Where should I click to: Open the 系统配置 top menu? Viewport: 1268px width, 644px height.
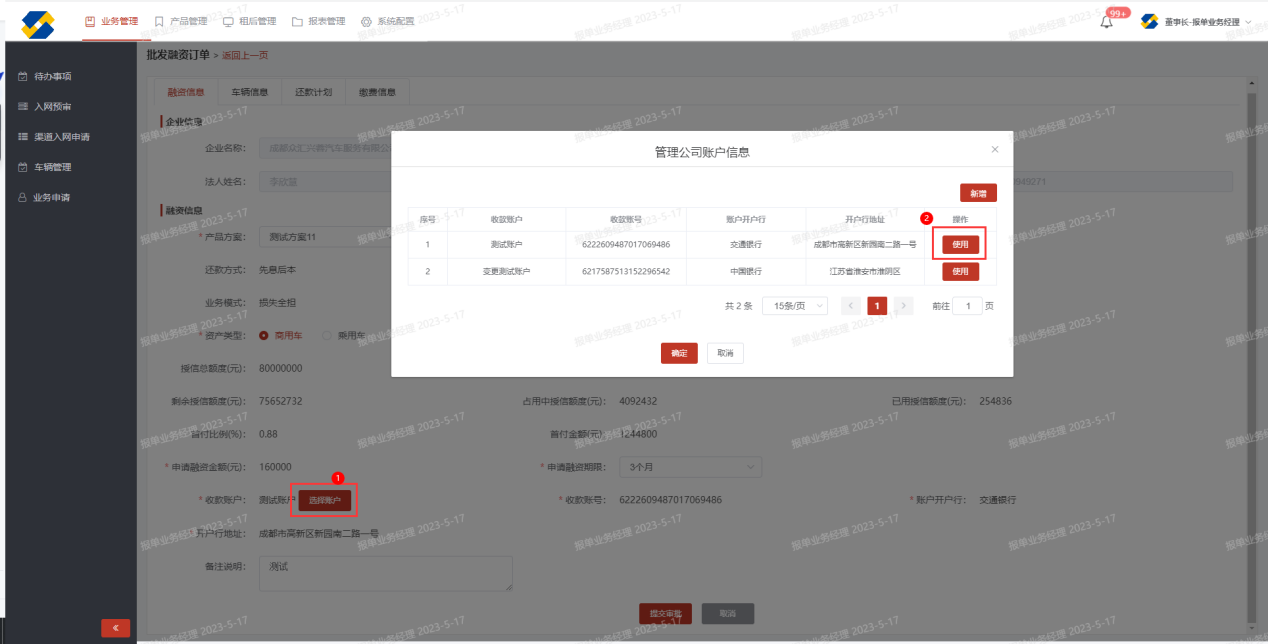click(x=386, y=21)
